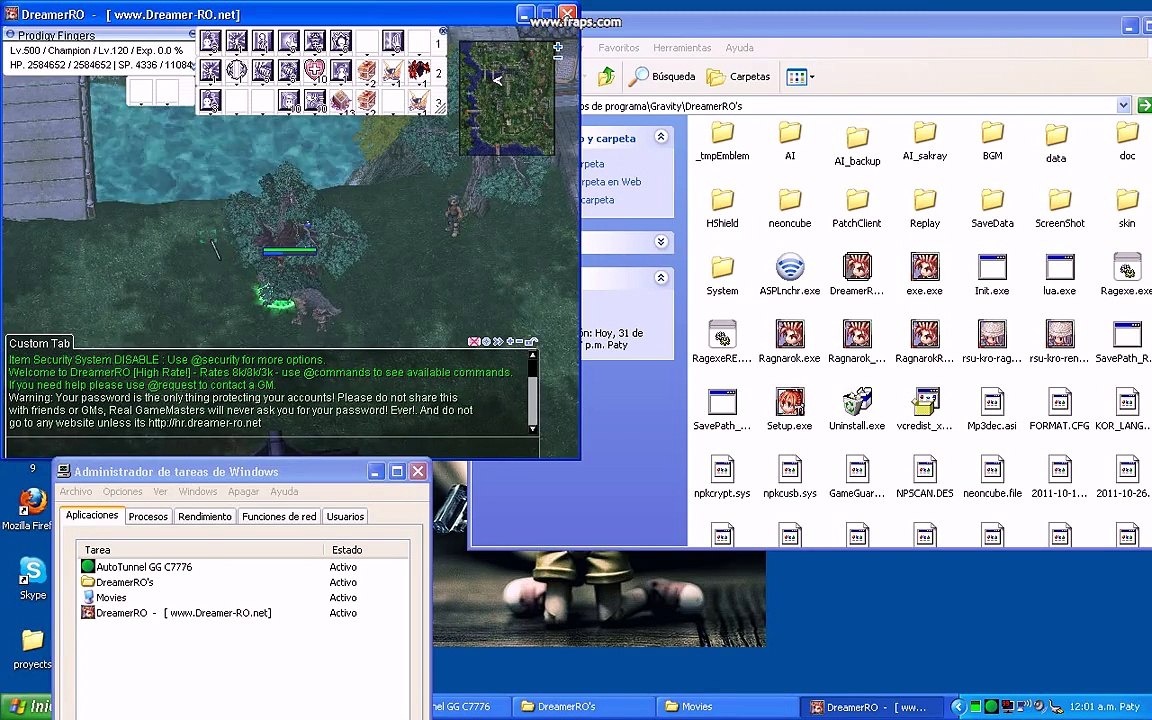Open Apagar menu in Task Manager
1152x720 pixels.
point(243,492)
